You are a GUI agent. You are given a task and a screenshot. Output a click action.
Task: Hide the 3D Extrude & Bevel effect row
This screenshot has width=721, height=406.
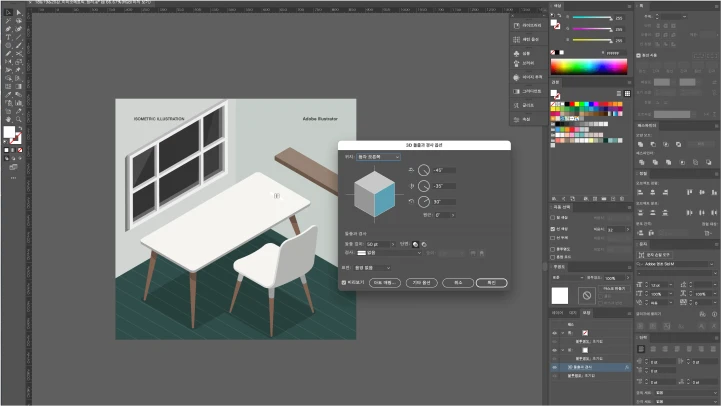tap(555, 367)
